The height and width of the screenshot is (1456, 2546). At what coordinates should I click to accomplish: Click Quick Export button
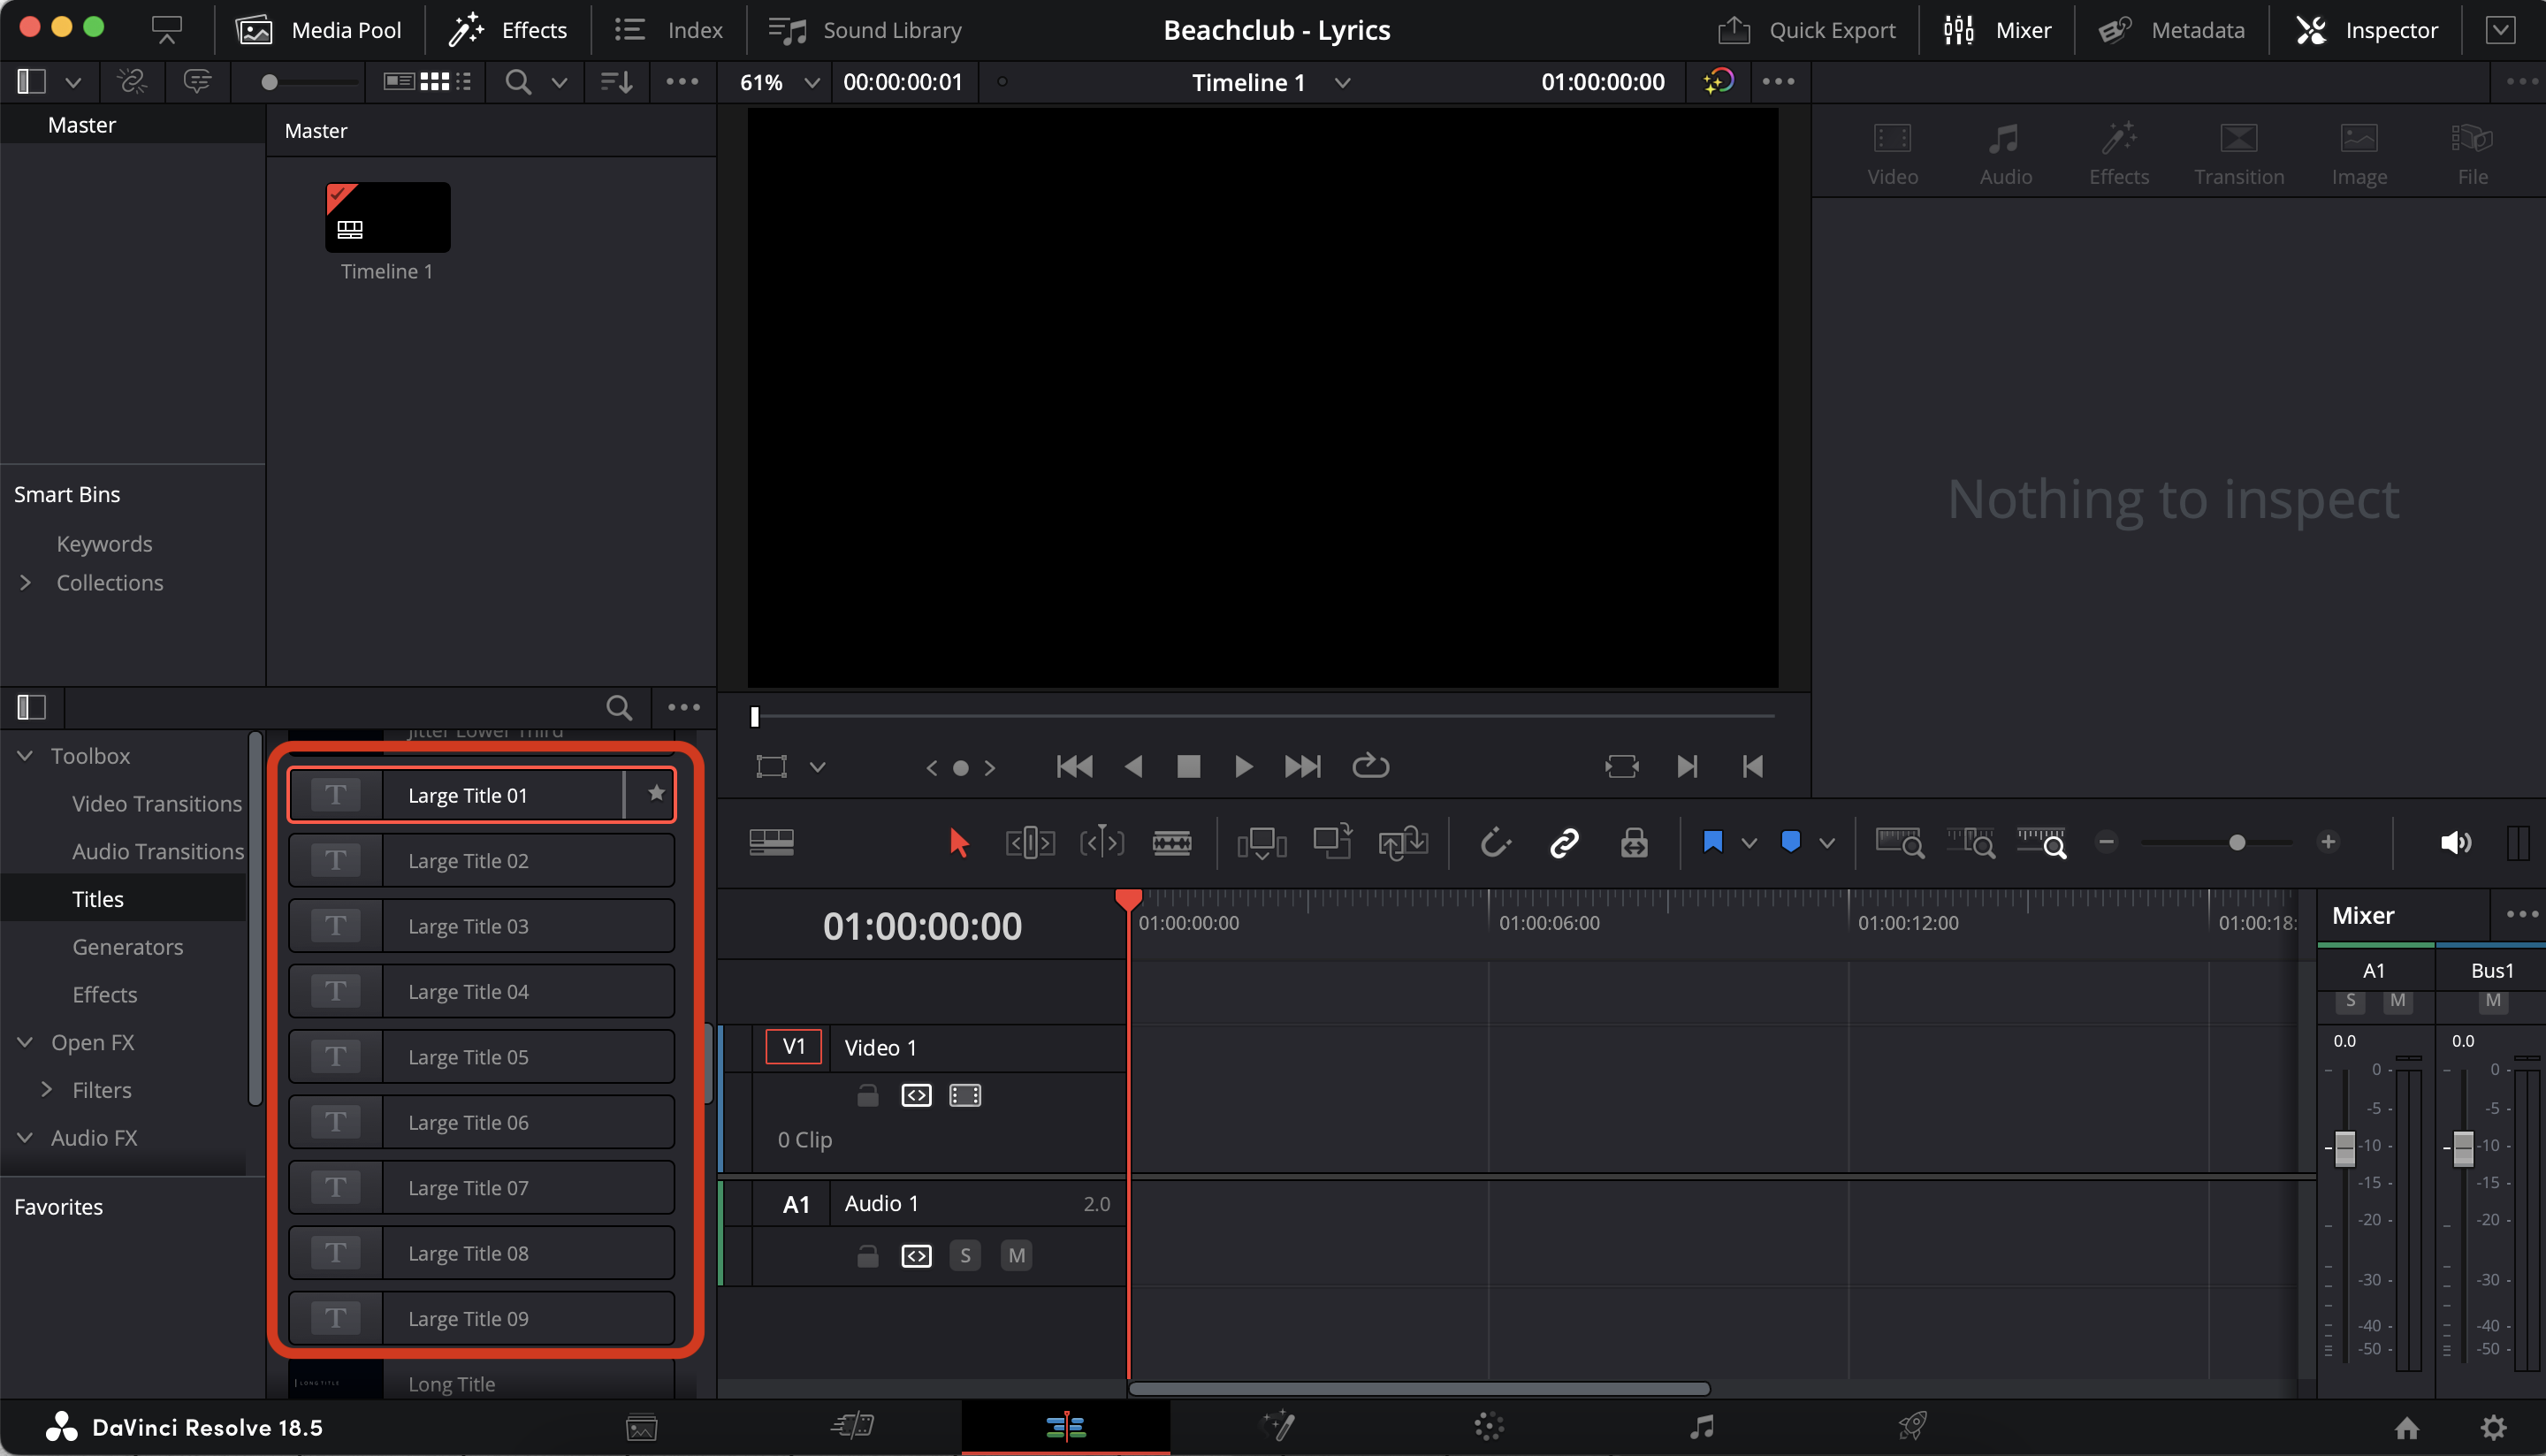(1806, 30)
